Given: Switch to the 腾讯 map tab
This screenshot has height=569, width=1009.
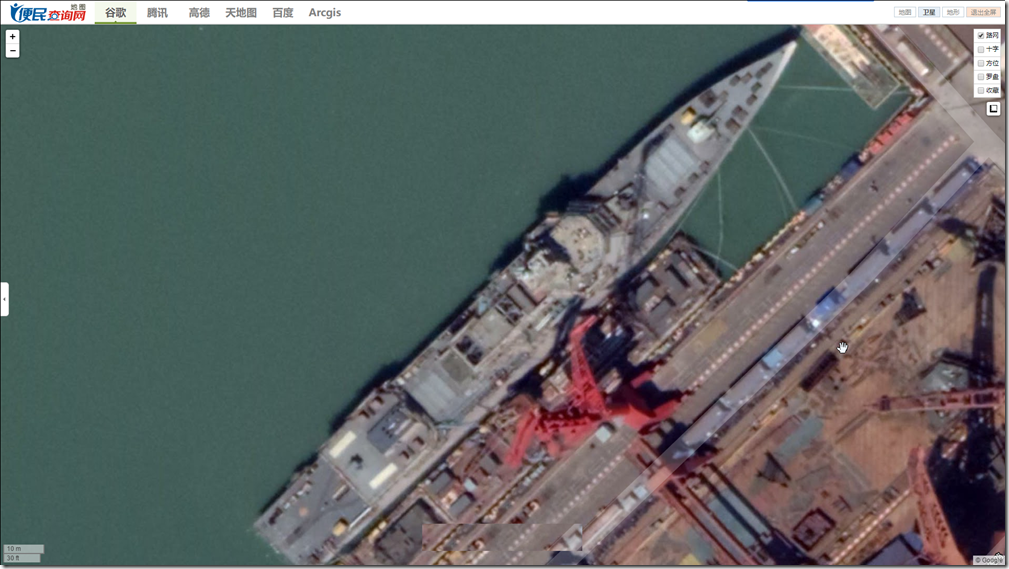Looking at the screenshot, I should point(157,13).
